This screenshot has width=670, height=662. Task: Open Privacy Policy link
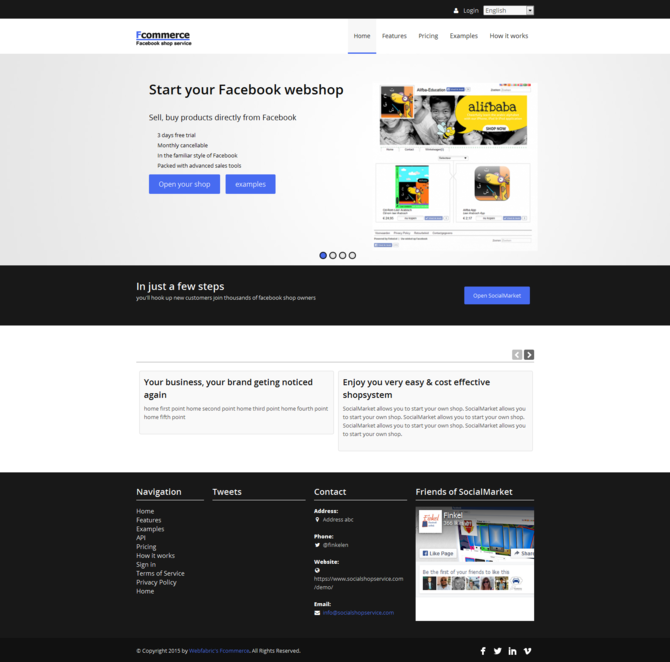156,583
